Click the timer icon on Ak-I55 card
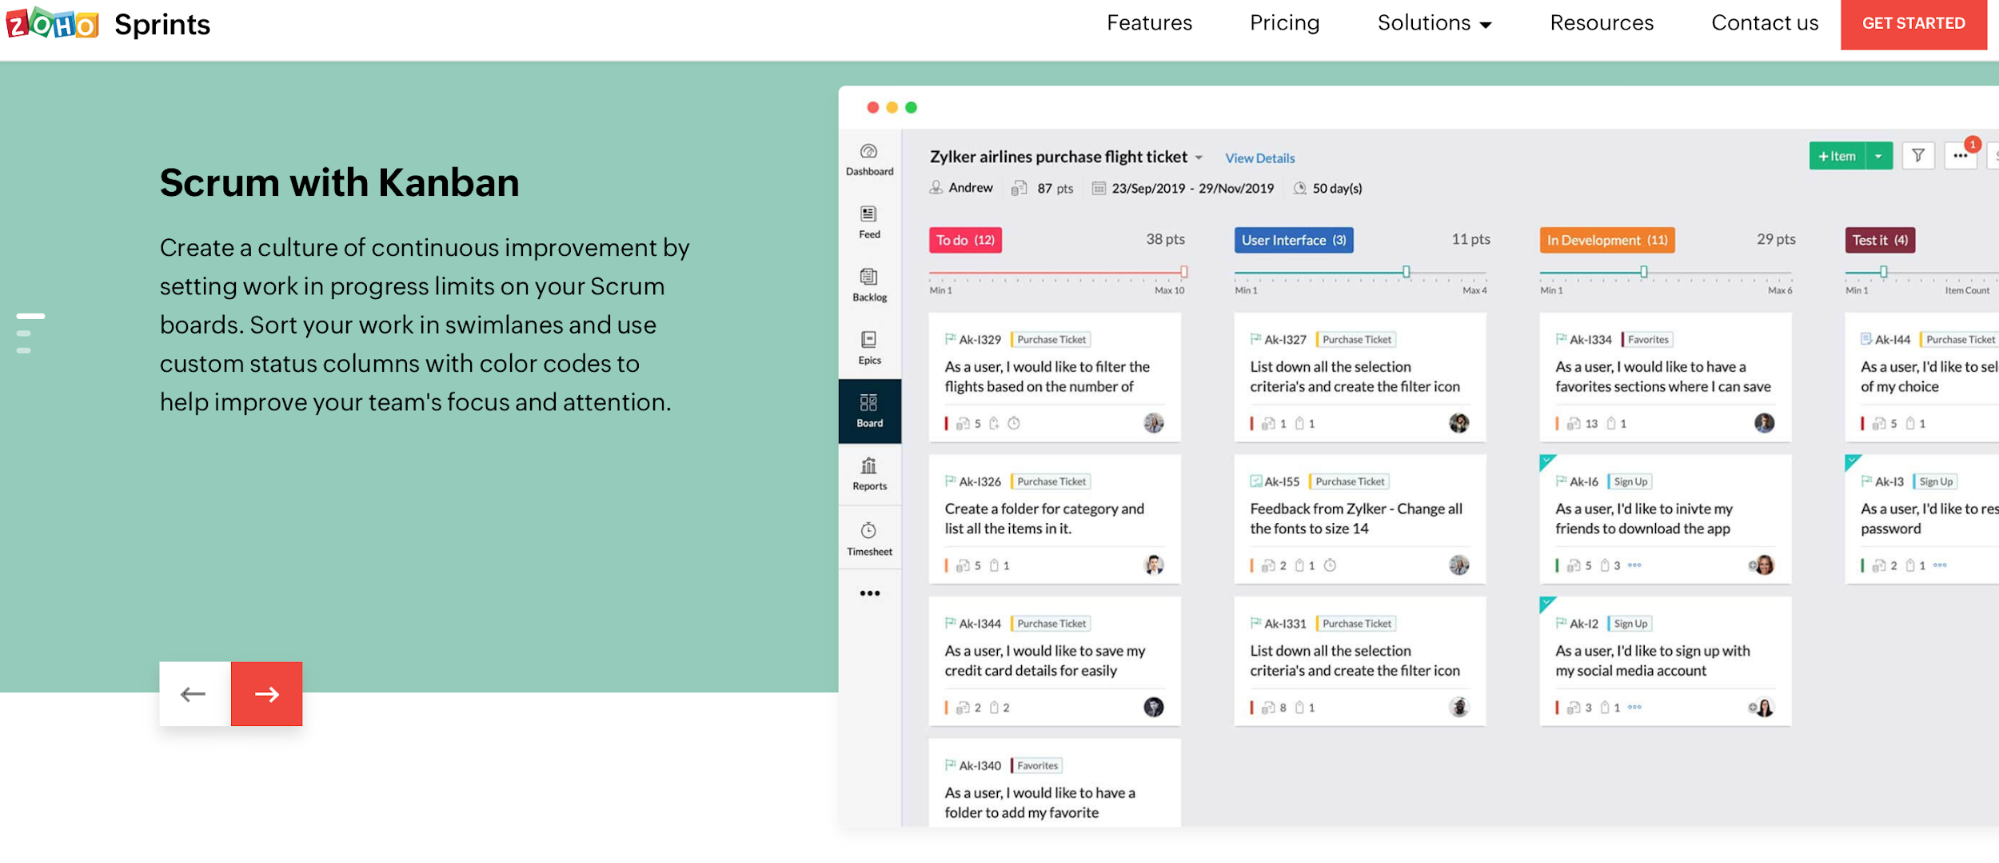Viewport: 1999px width, 863px height. tap(1330, 565)
